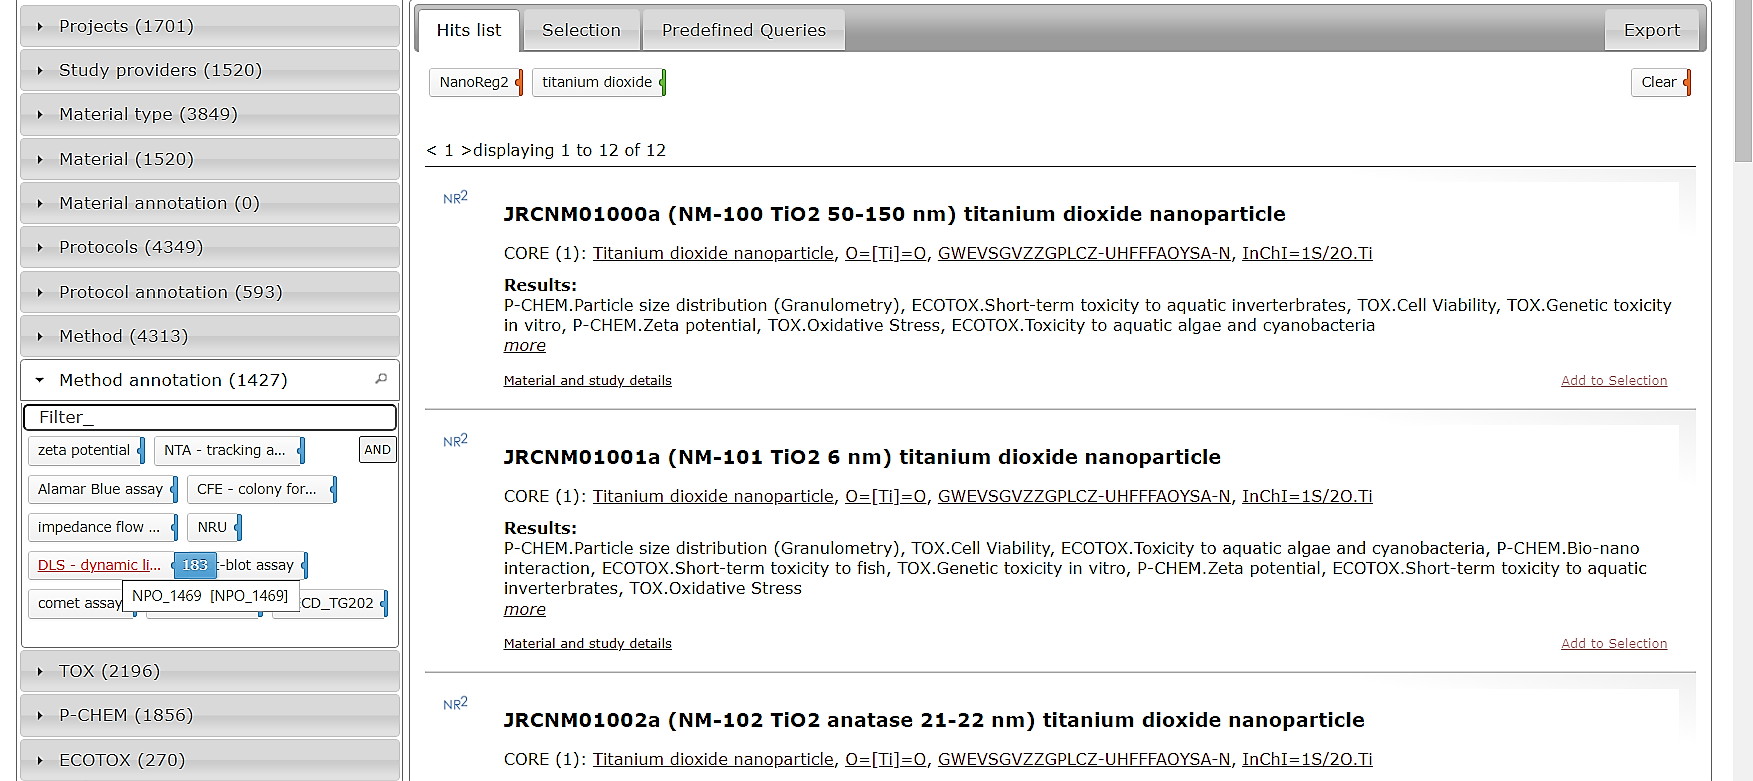This screenshot has height=781, width=1753.
Task: Remove the titanium dioxide tag via its green handle
Action: (x=662, y=82)
